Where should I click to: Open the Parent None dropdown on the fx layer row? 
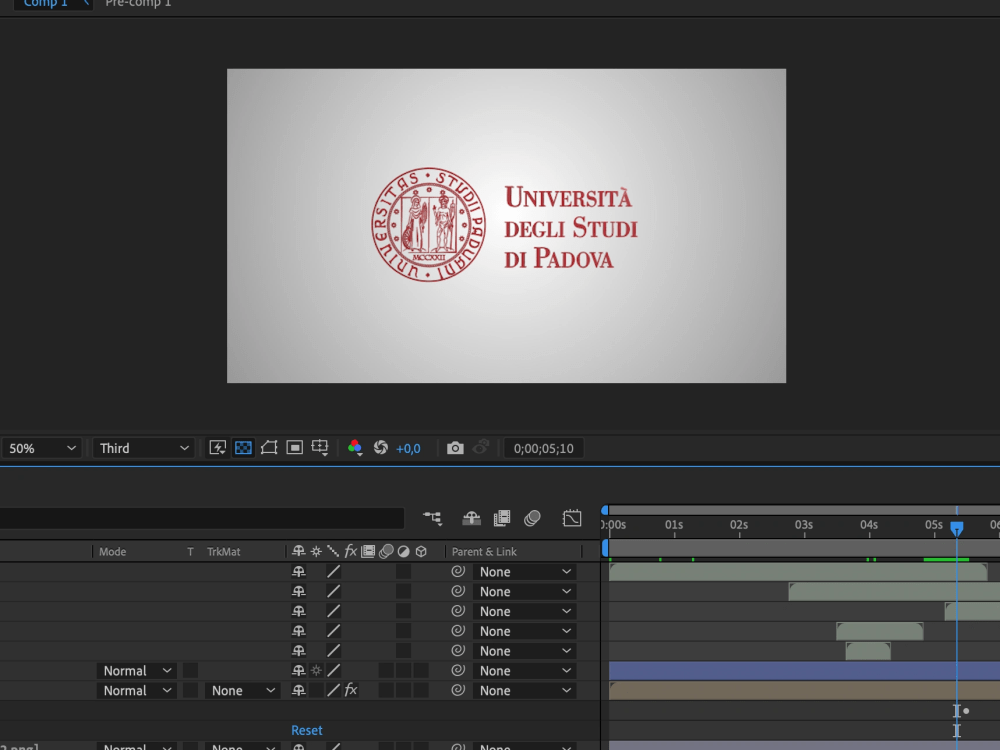tap(525, 691)
